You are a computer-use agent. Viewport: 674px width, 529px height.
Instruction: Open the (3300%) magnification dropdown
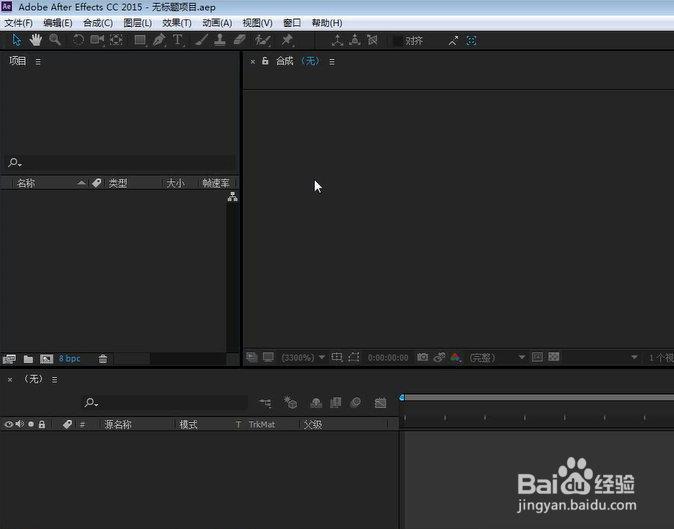(303, 358)
